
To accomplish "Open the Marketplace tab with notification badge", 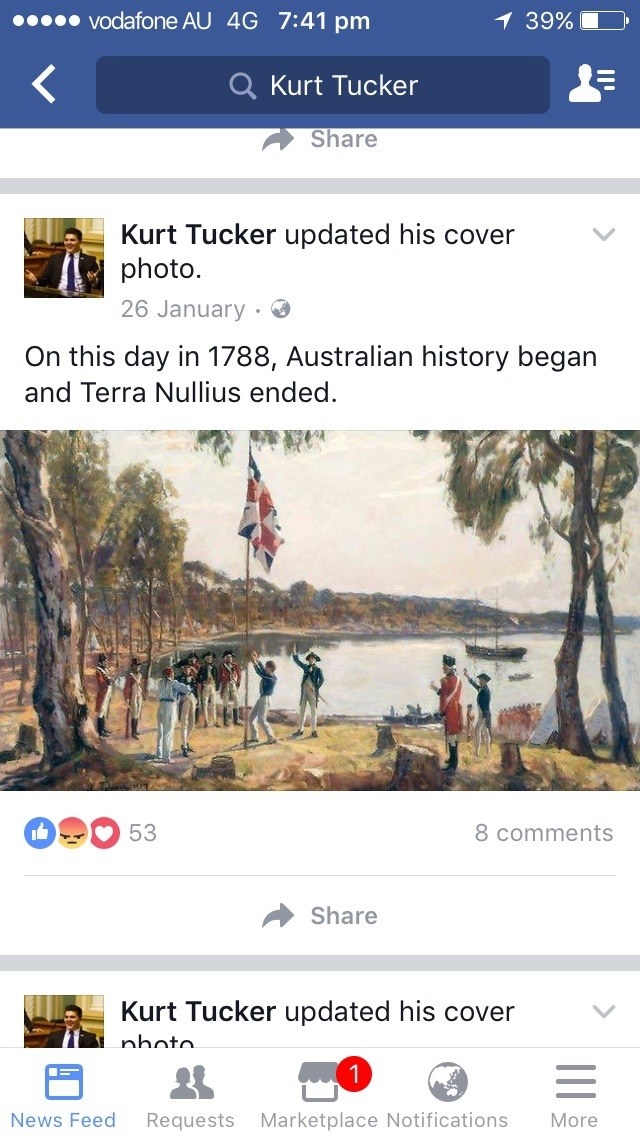I will click(x=319, y=1093).
